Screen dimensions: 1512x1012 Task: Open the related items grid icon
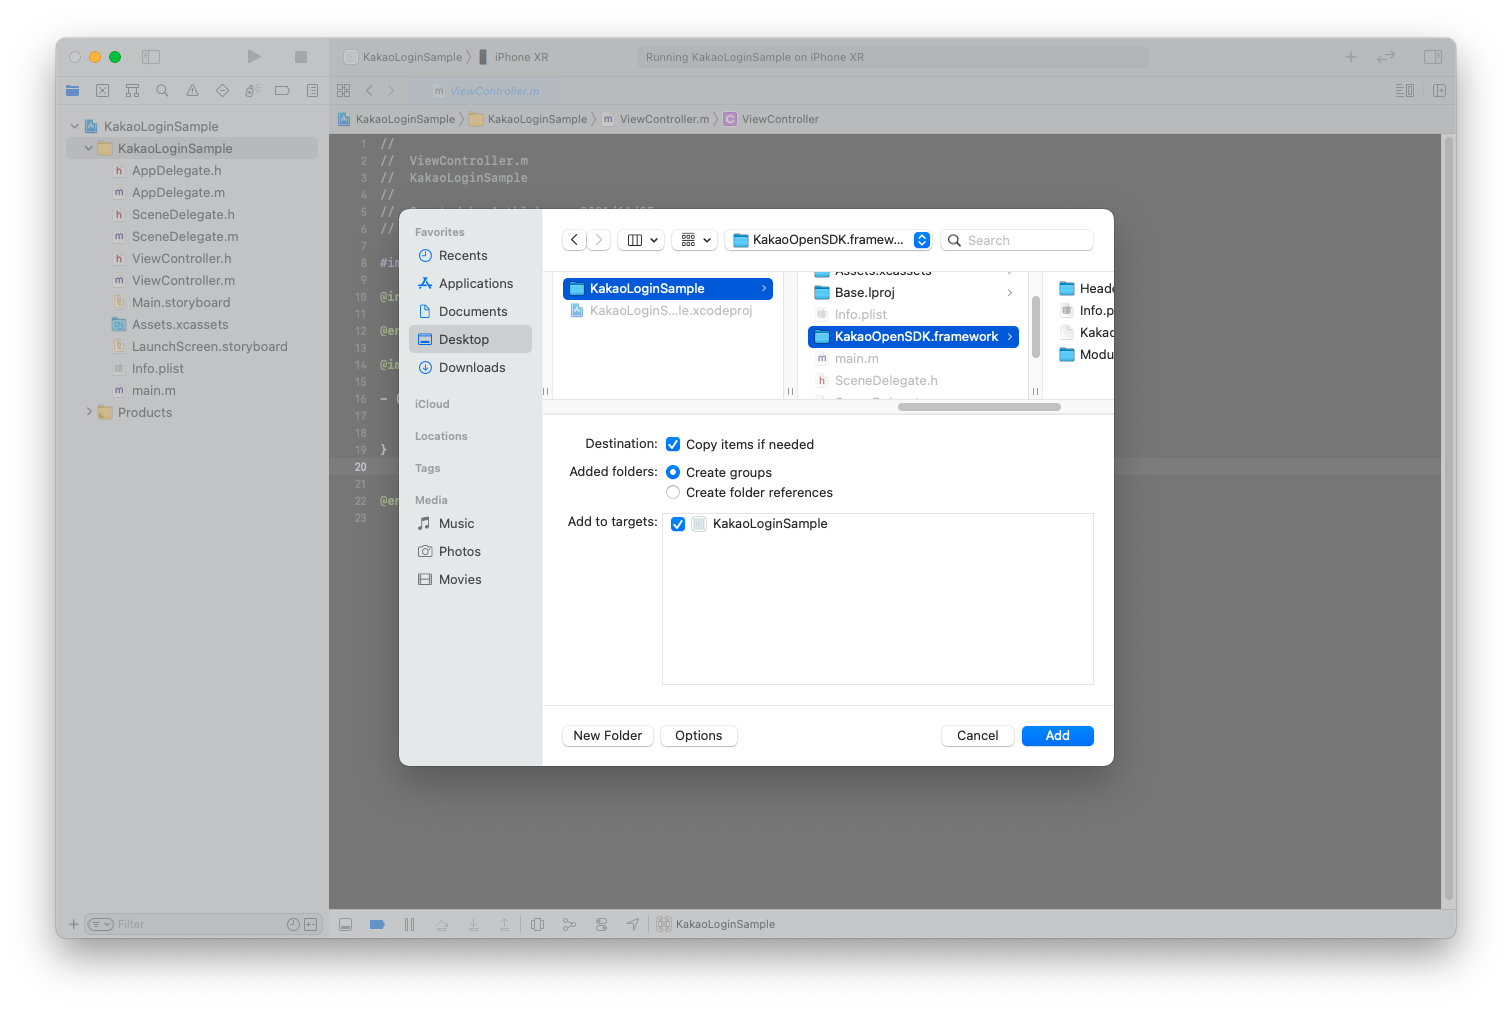pyautogui.click(x=344, y=91)
